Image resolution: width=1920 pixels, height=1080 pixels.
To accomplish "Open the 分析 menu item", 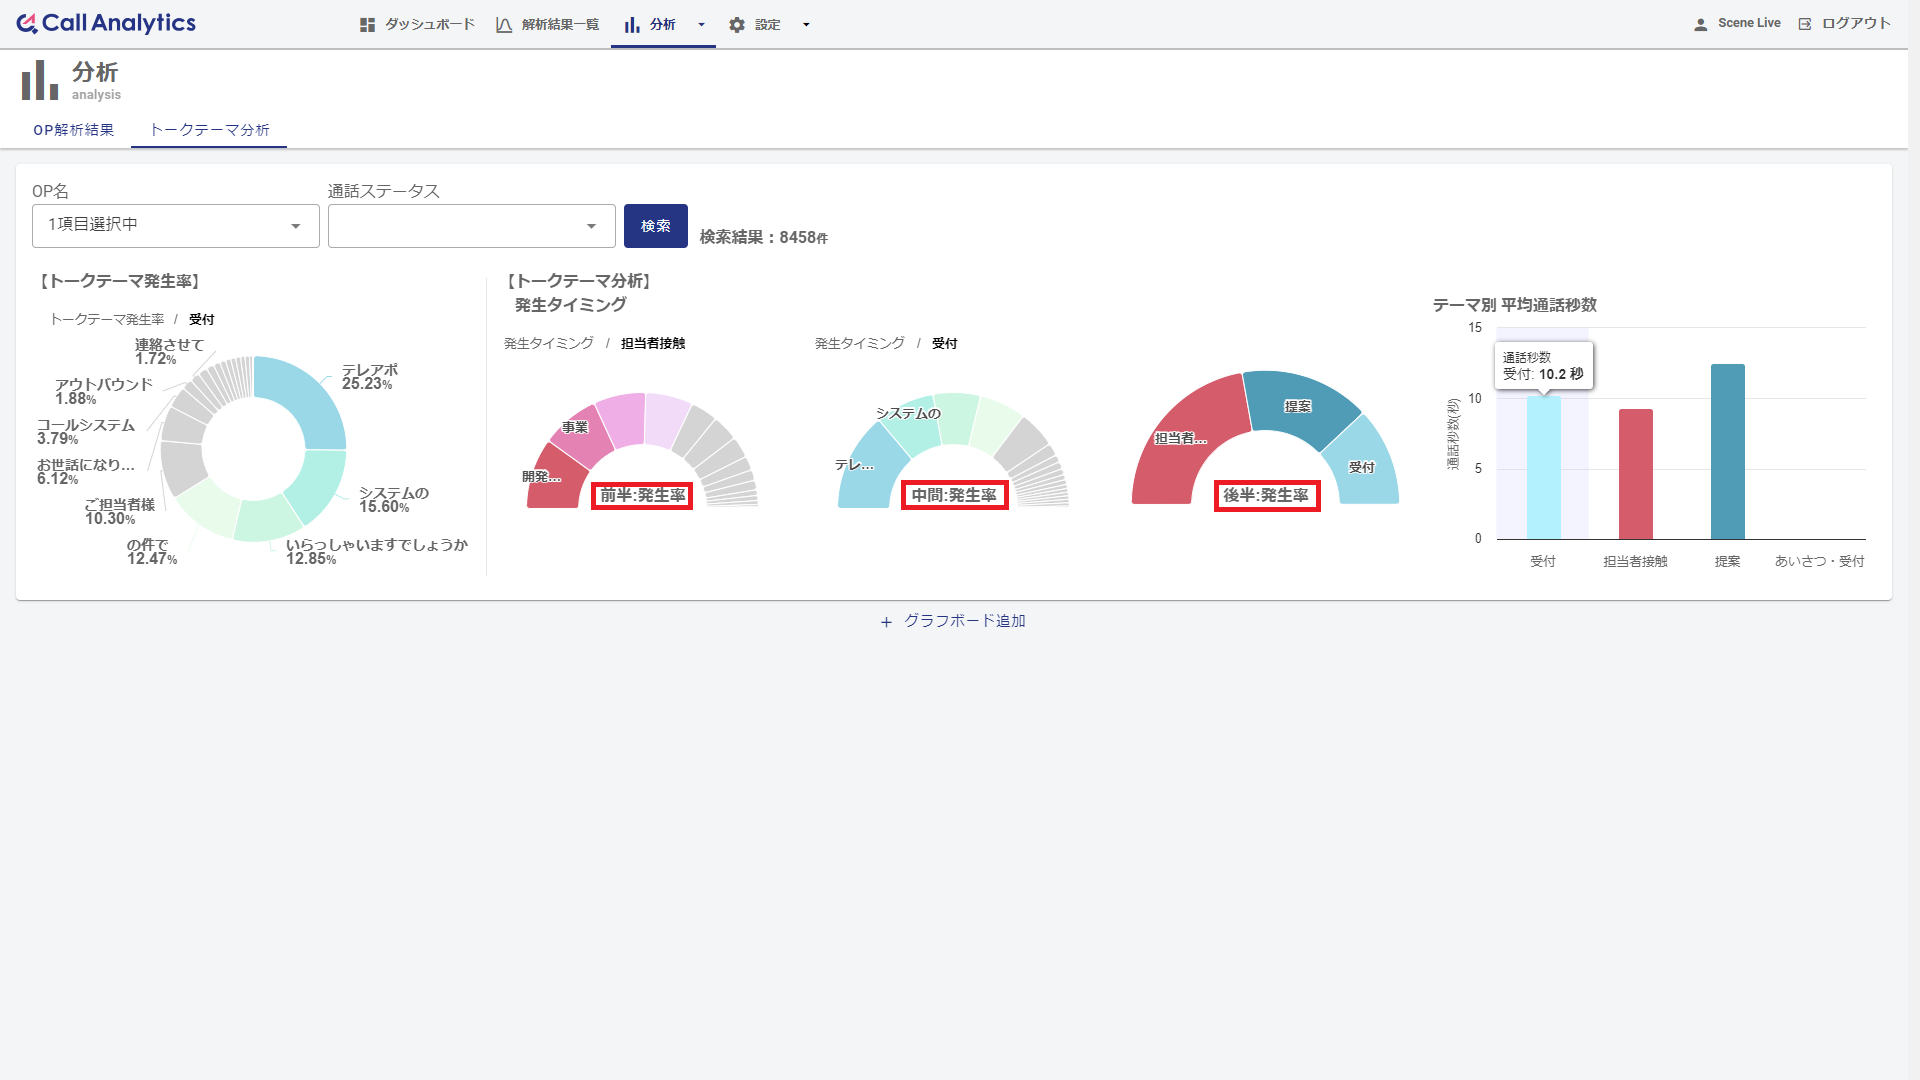I will tap(662, 24).
